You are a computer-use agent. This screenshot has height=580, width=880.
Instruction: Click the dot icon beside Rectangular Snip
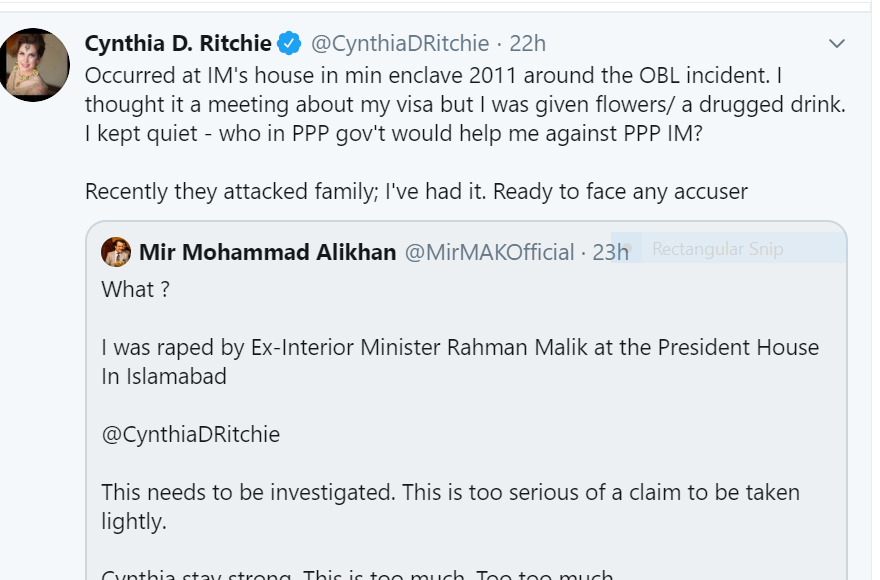(627, 248)
